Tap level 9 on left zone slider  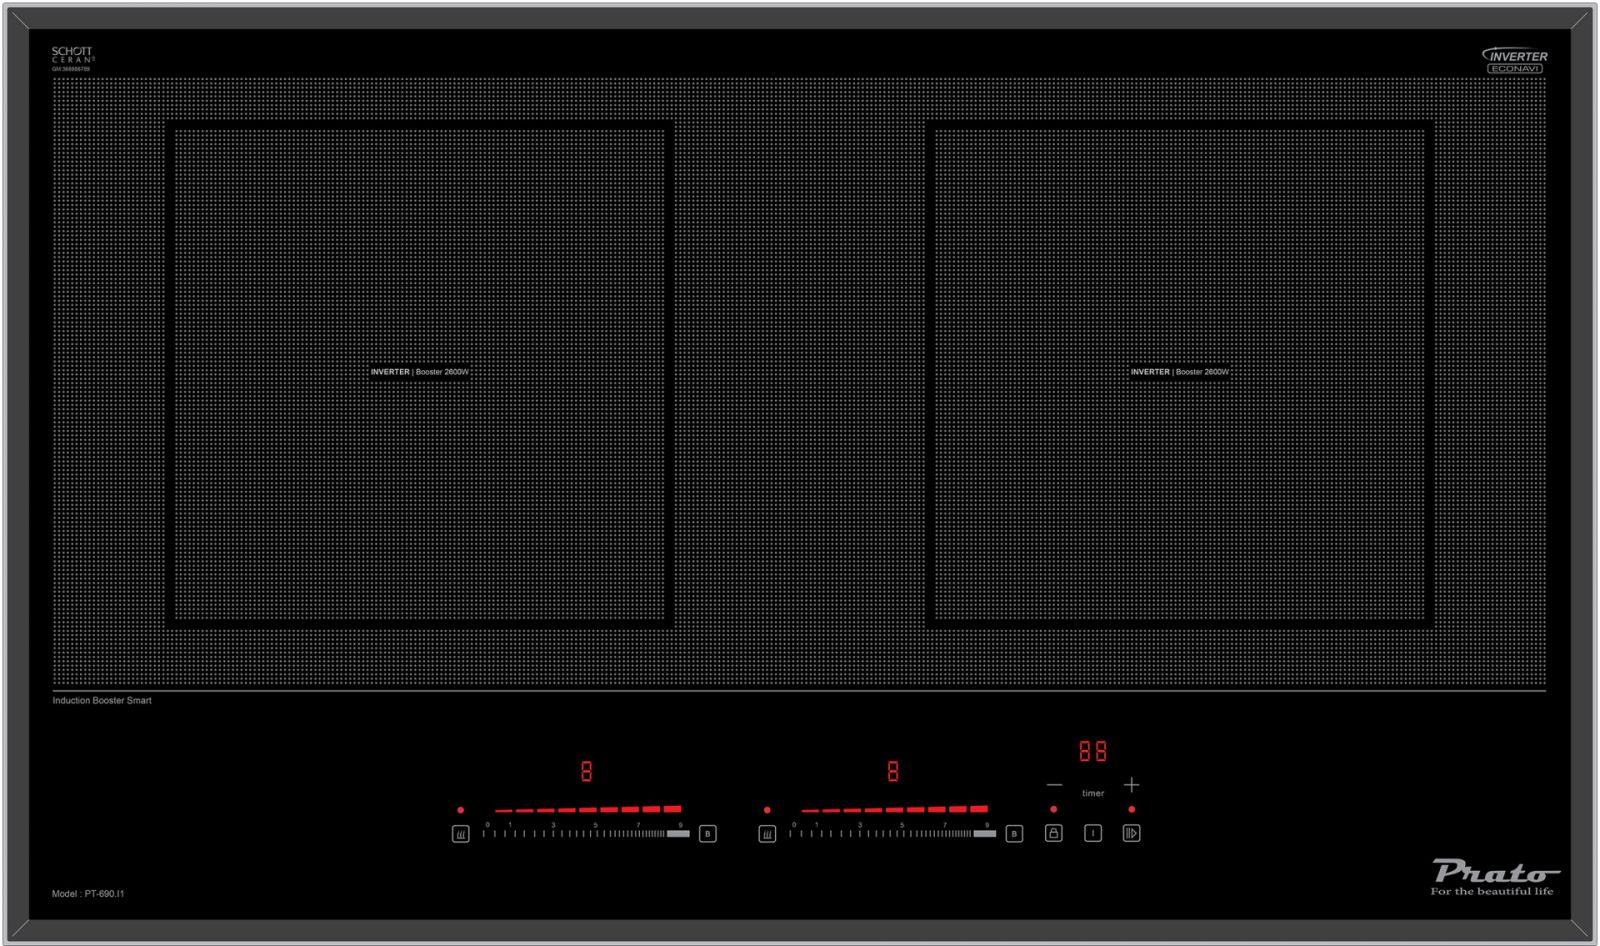pos(680,832)
